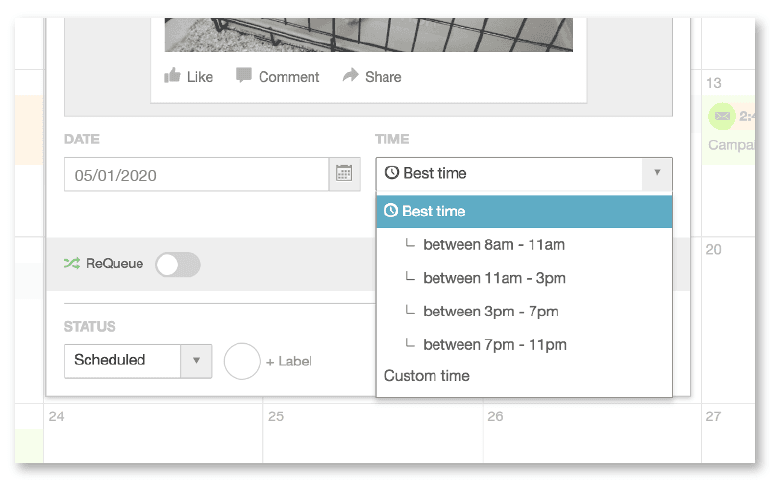
Task: Choose between 3pm - 7pm
Action: (524, 311)
